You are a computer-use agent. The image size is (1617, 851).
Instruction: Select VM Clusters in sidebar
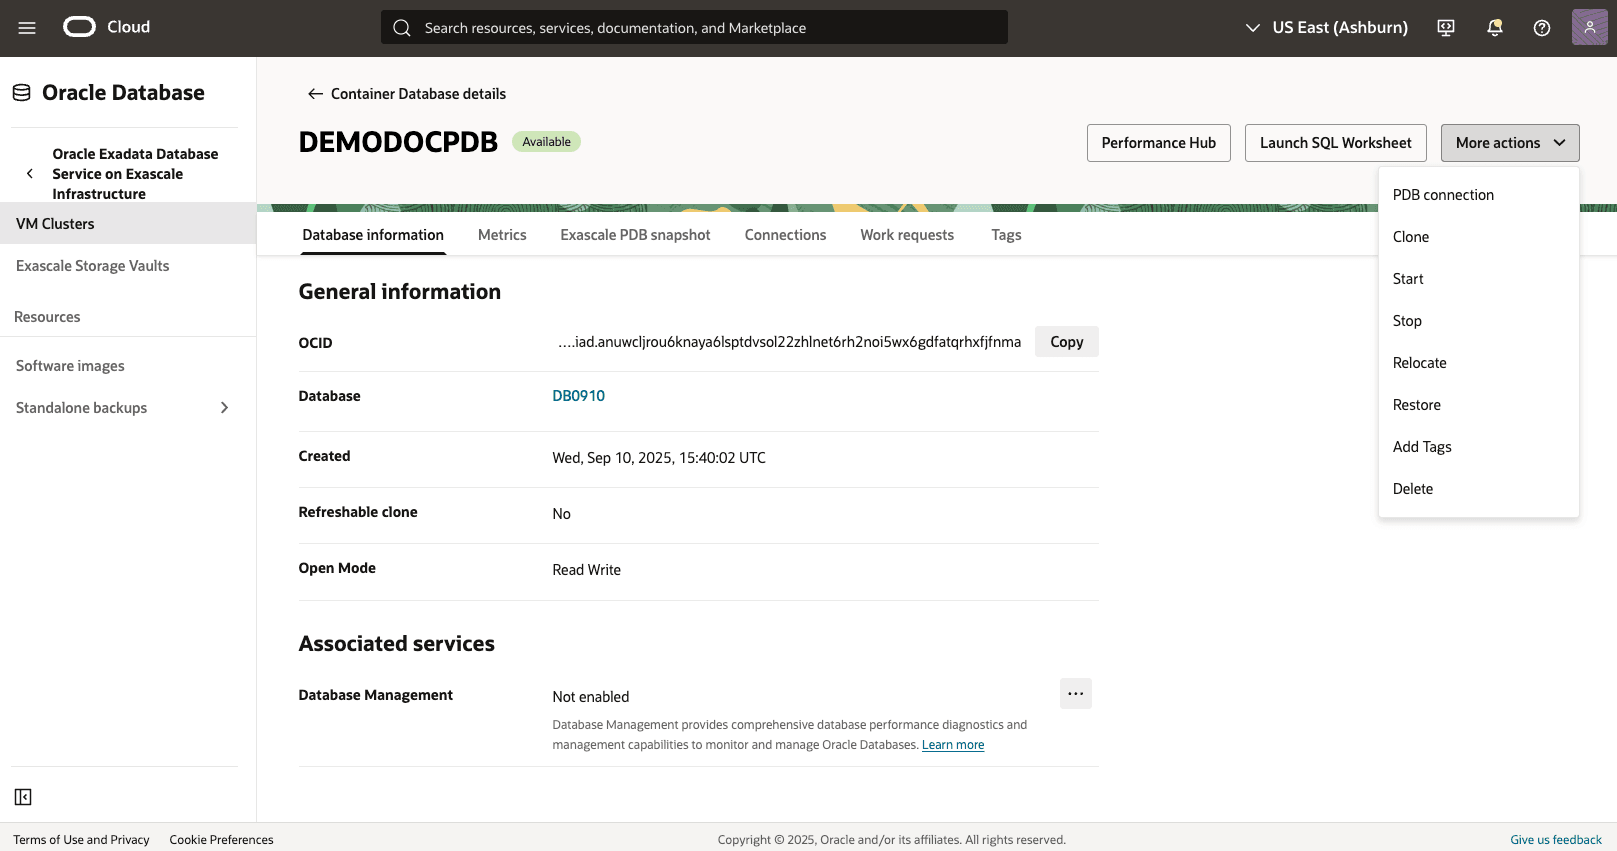128,224
